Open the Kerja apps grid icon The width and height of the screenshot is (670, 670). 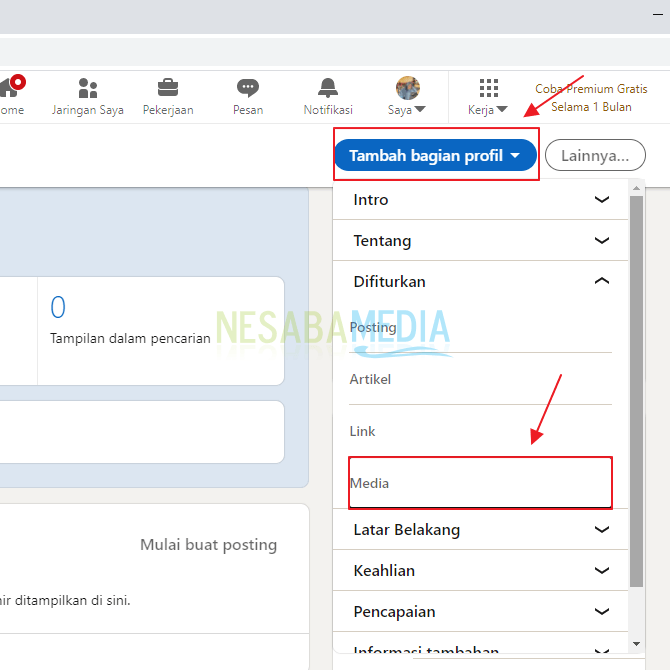point(488,89)
